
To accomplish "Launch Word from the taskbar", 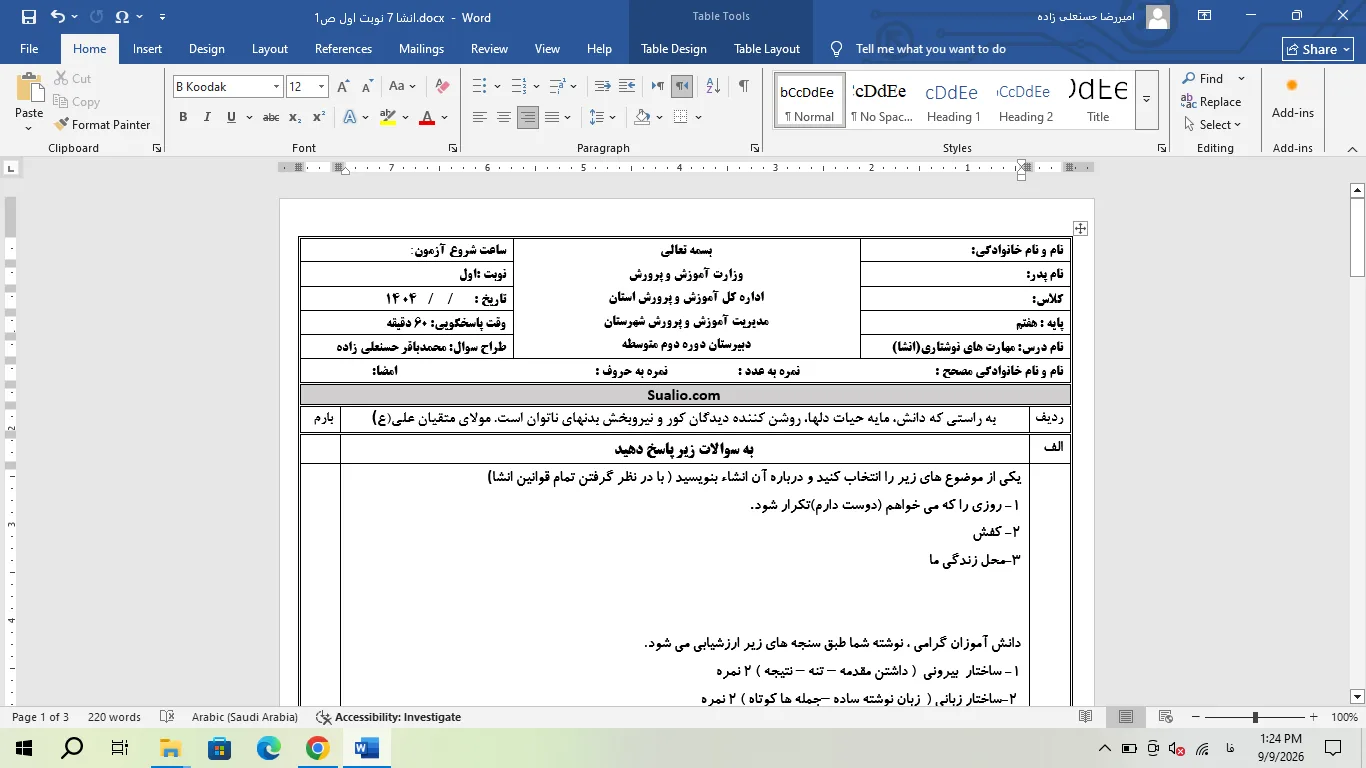I will point(366,747).
